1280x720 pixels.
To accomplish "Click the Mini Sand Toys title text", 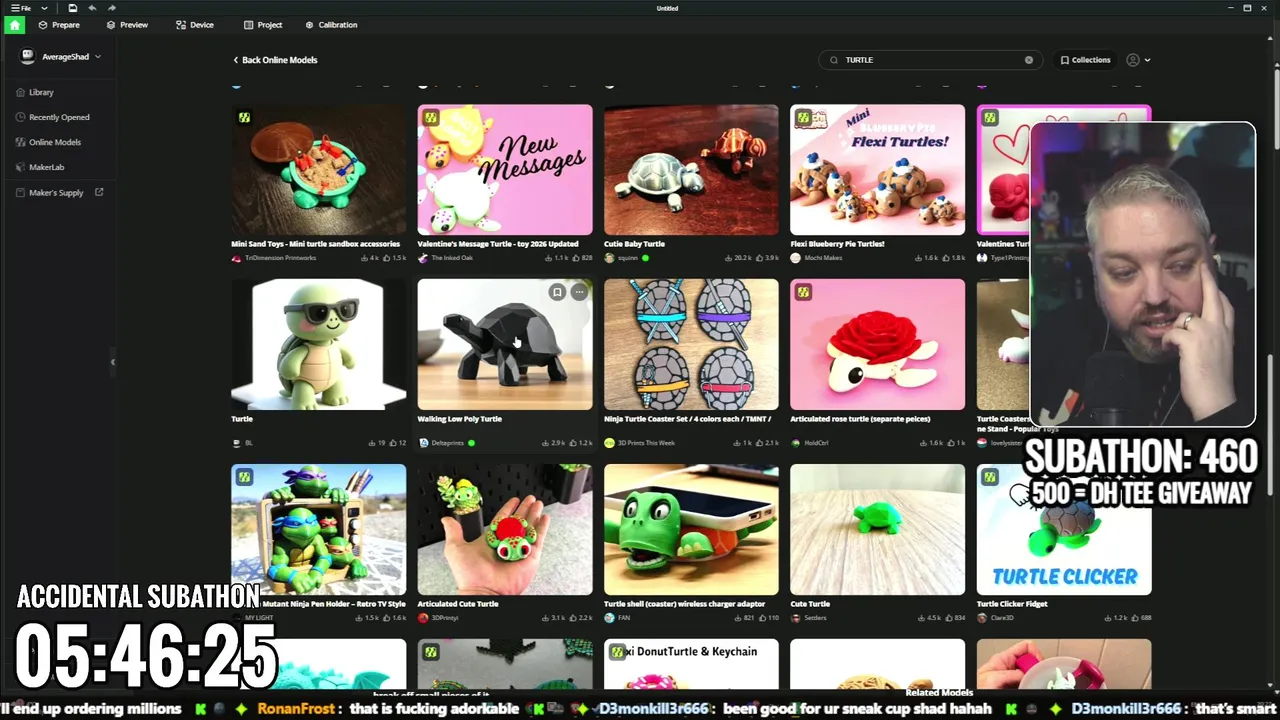I will (315, 244).
